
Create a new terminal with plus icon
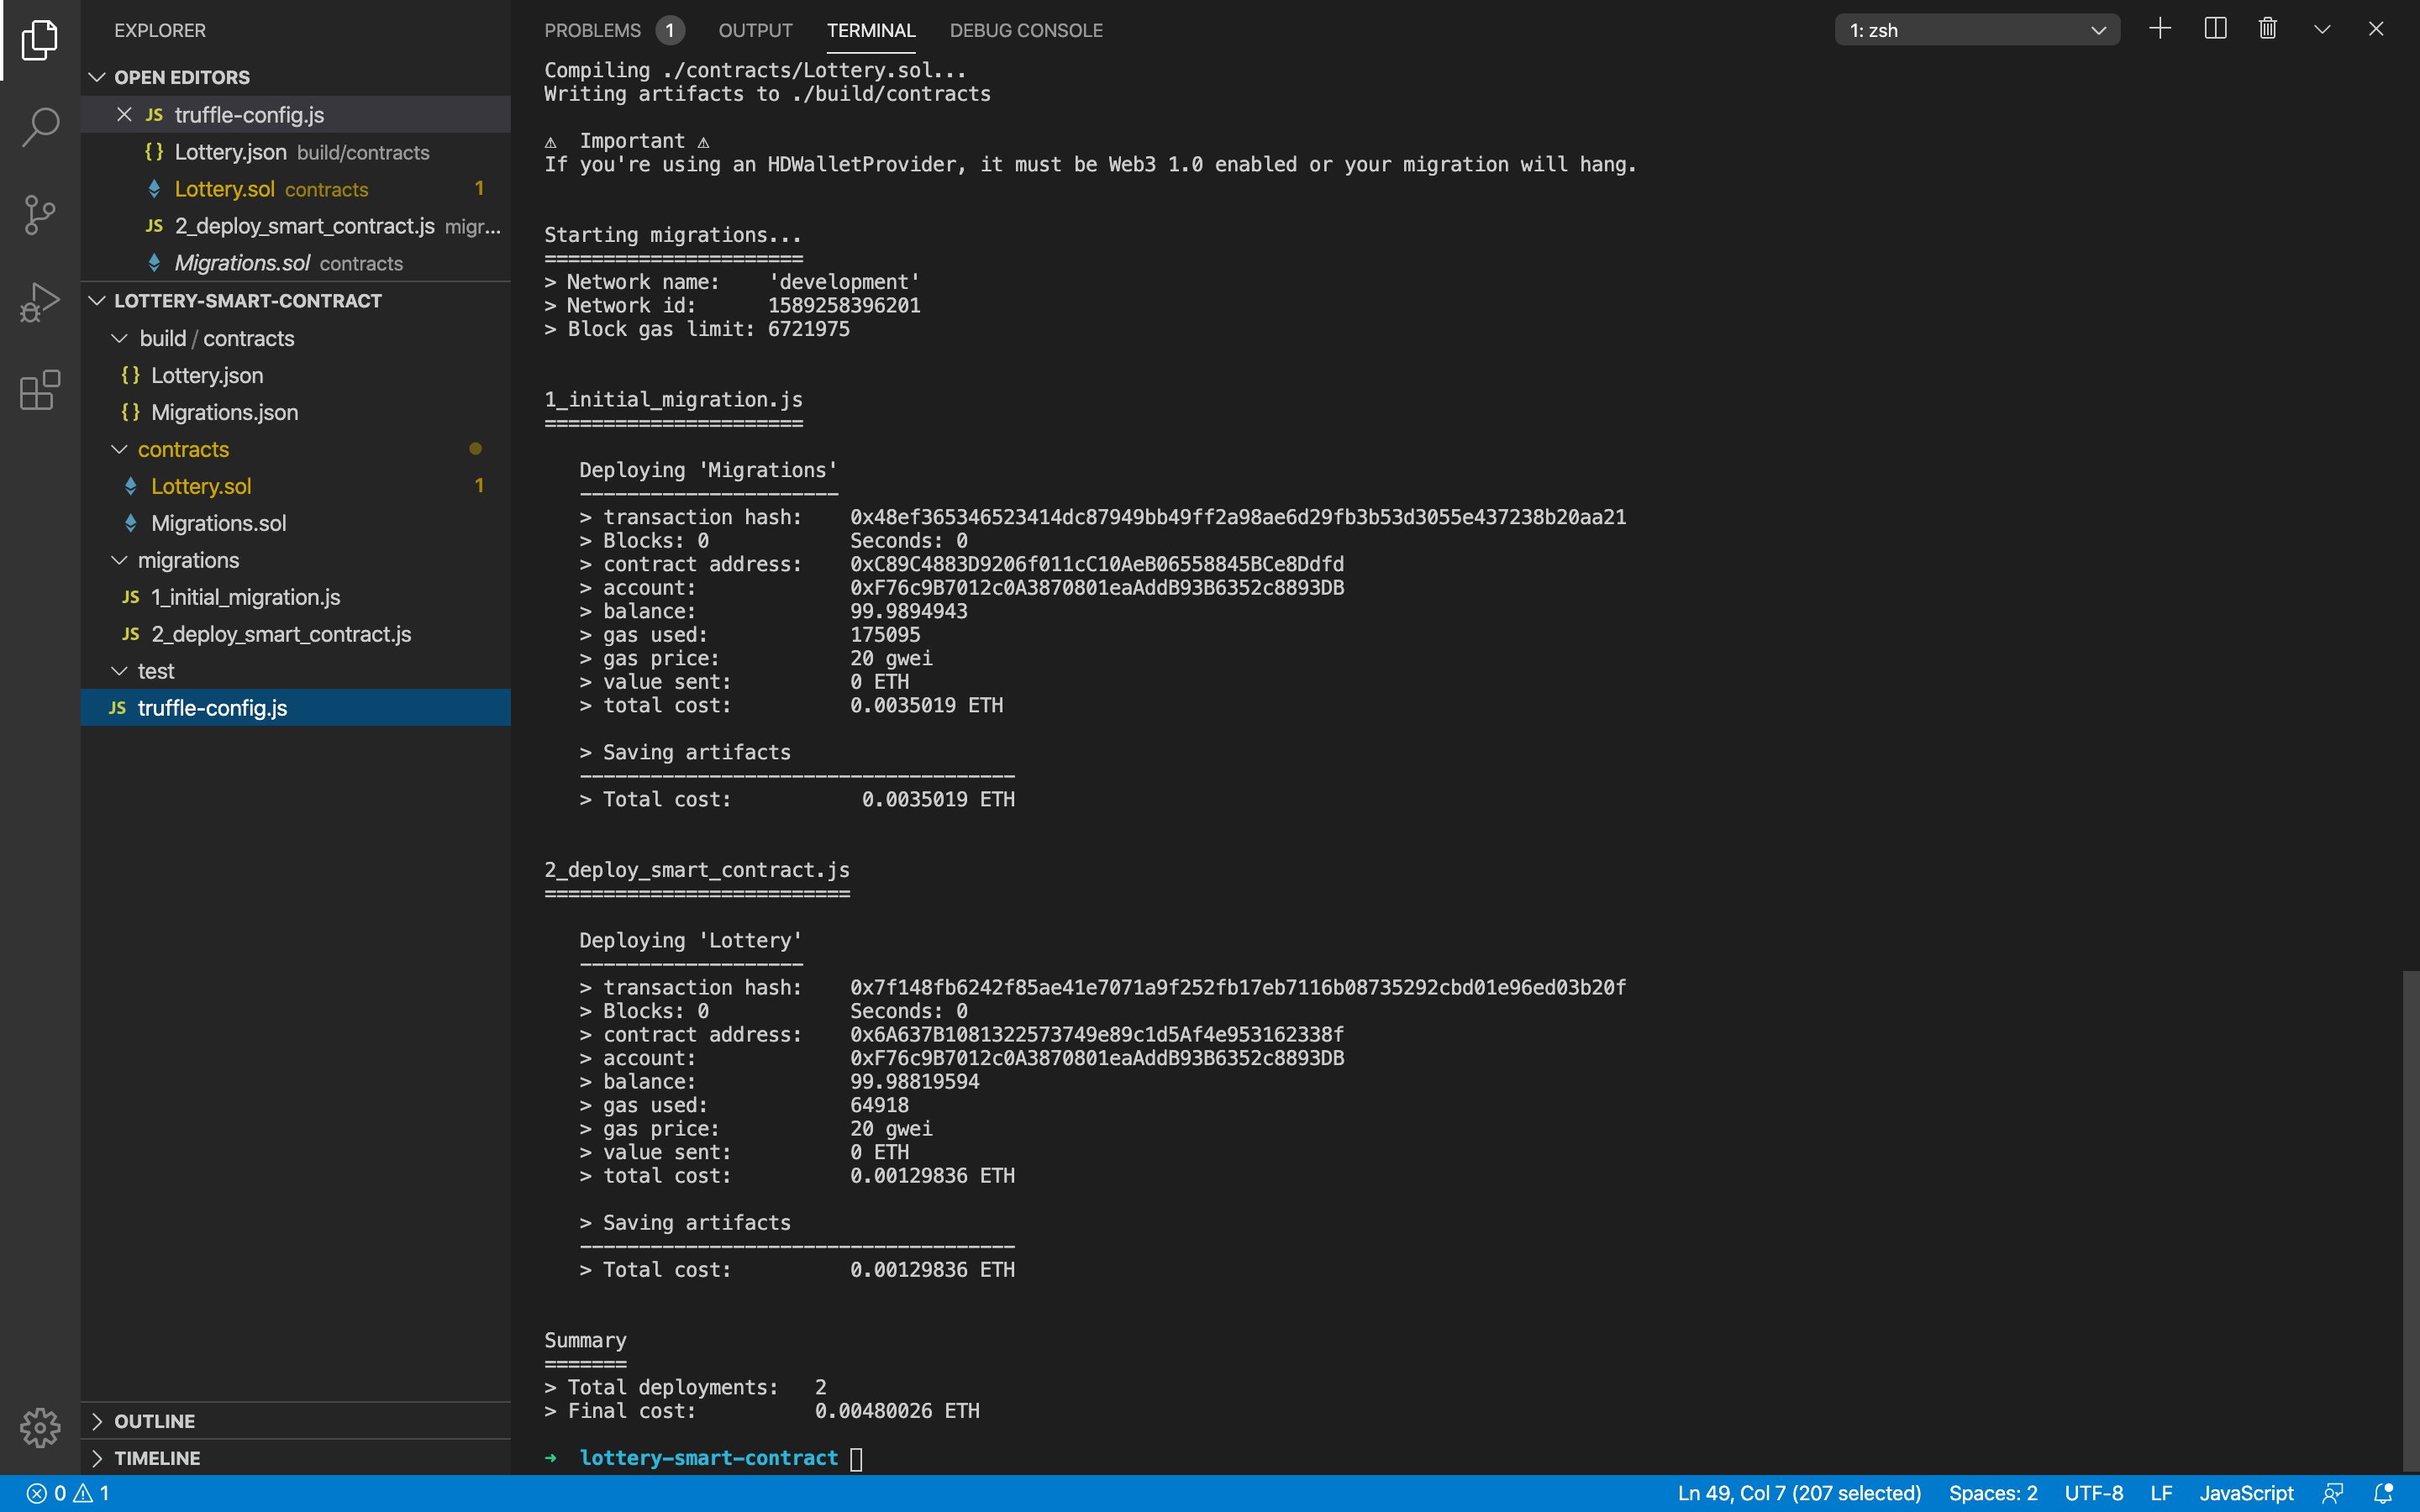(2160, 29)
